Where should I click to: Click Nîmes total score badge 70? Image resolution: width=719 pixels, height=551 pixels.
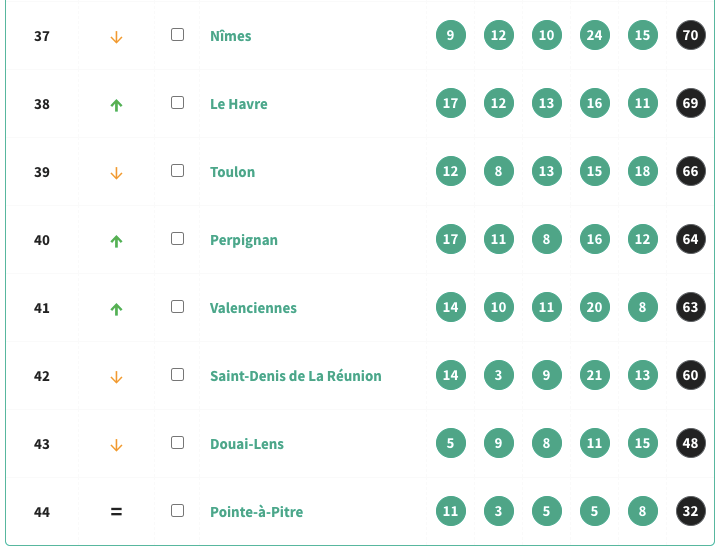(690, 36)
